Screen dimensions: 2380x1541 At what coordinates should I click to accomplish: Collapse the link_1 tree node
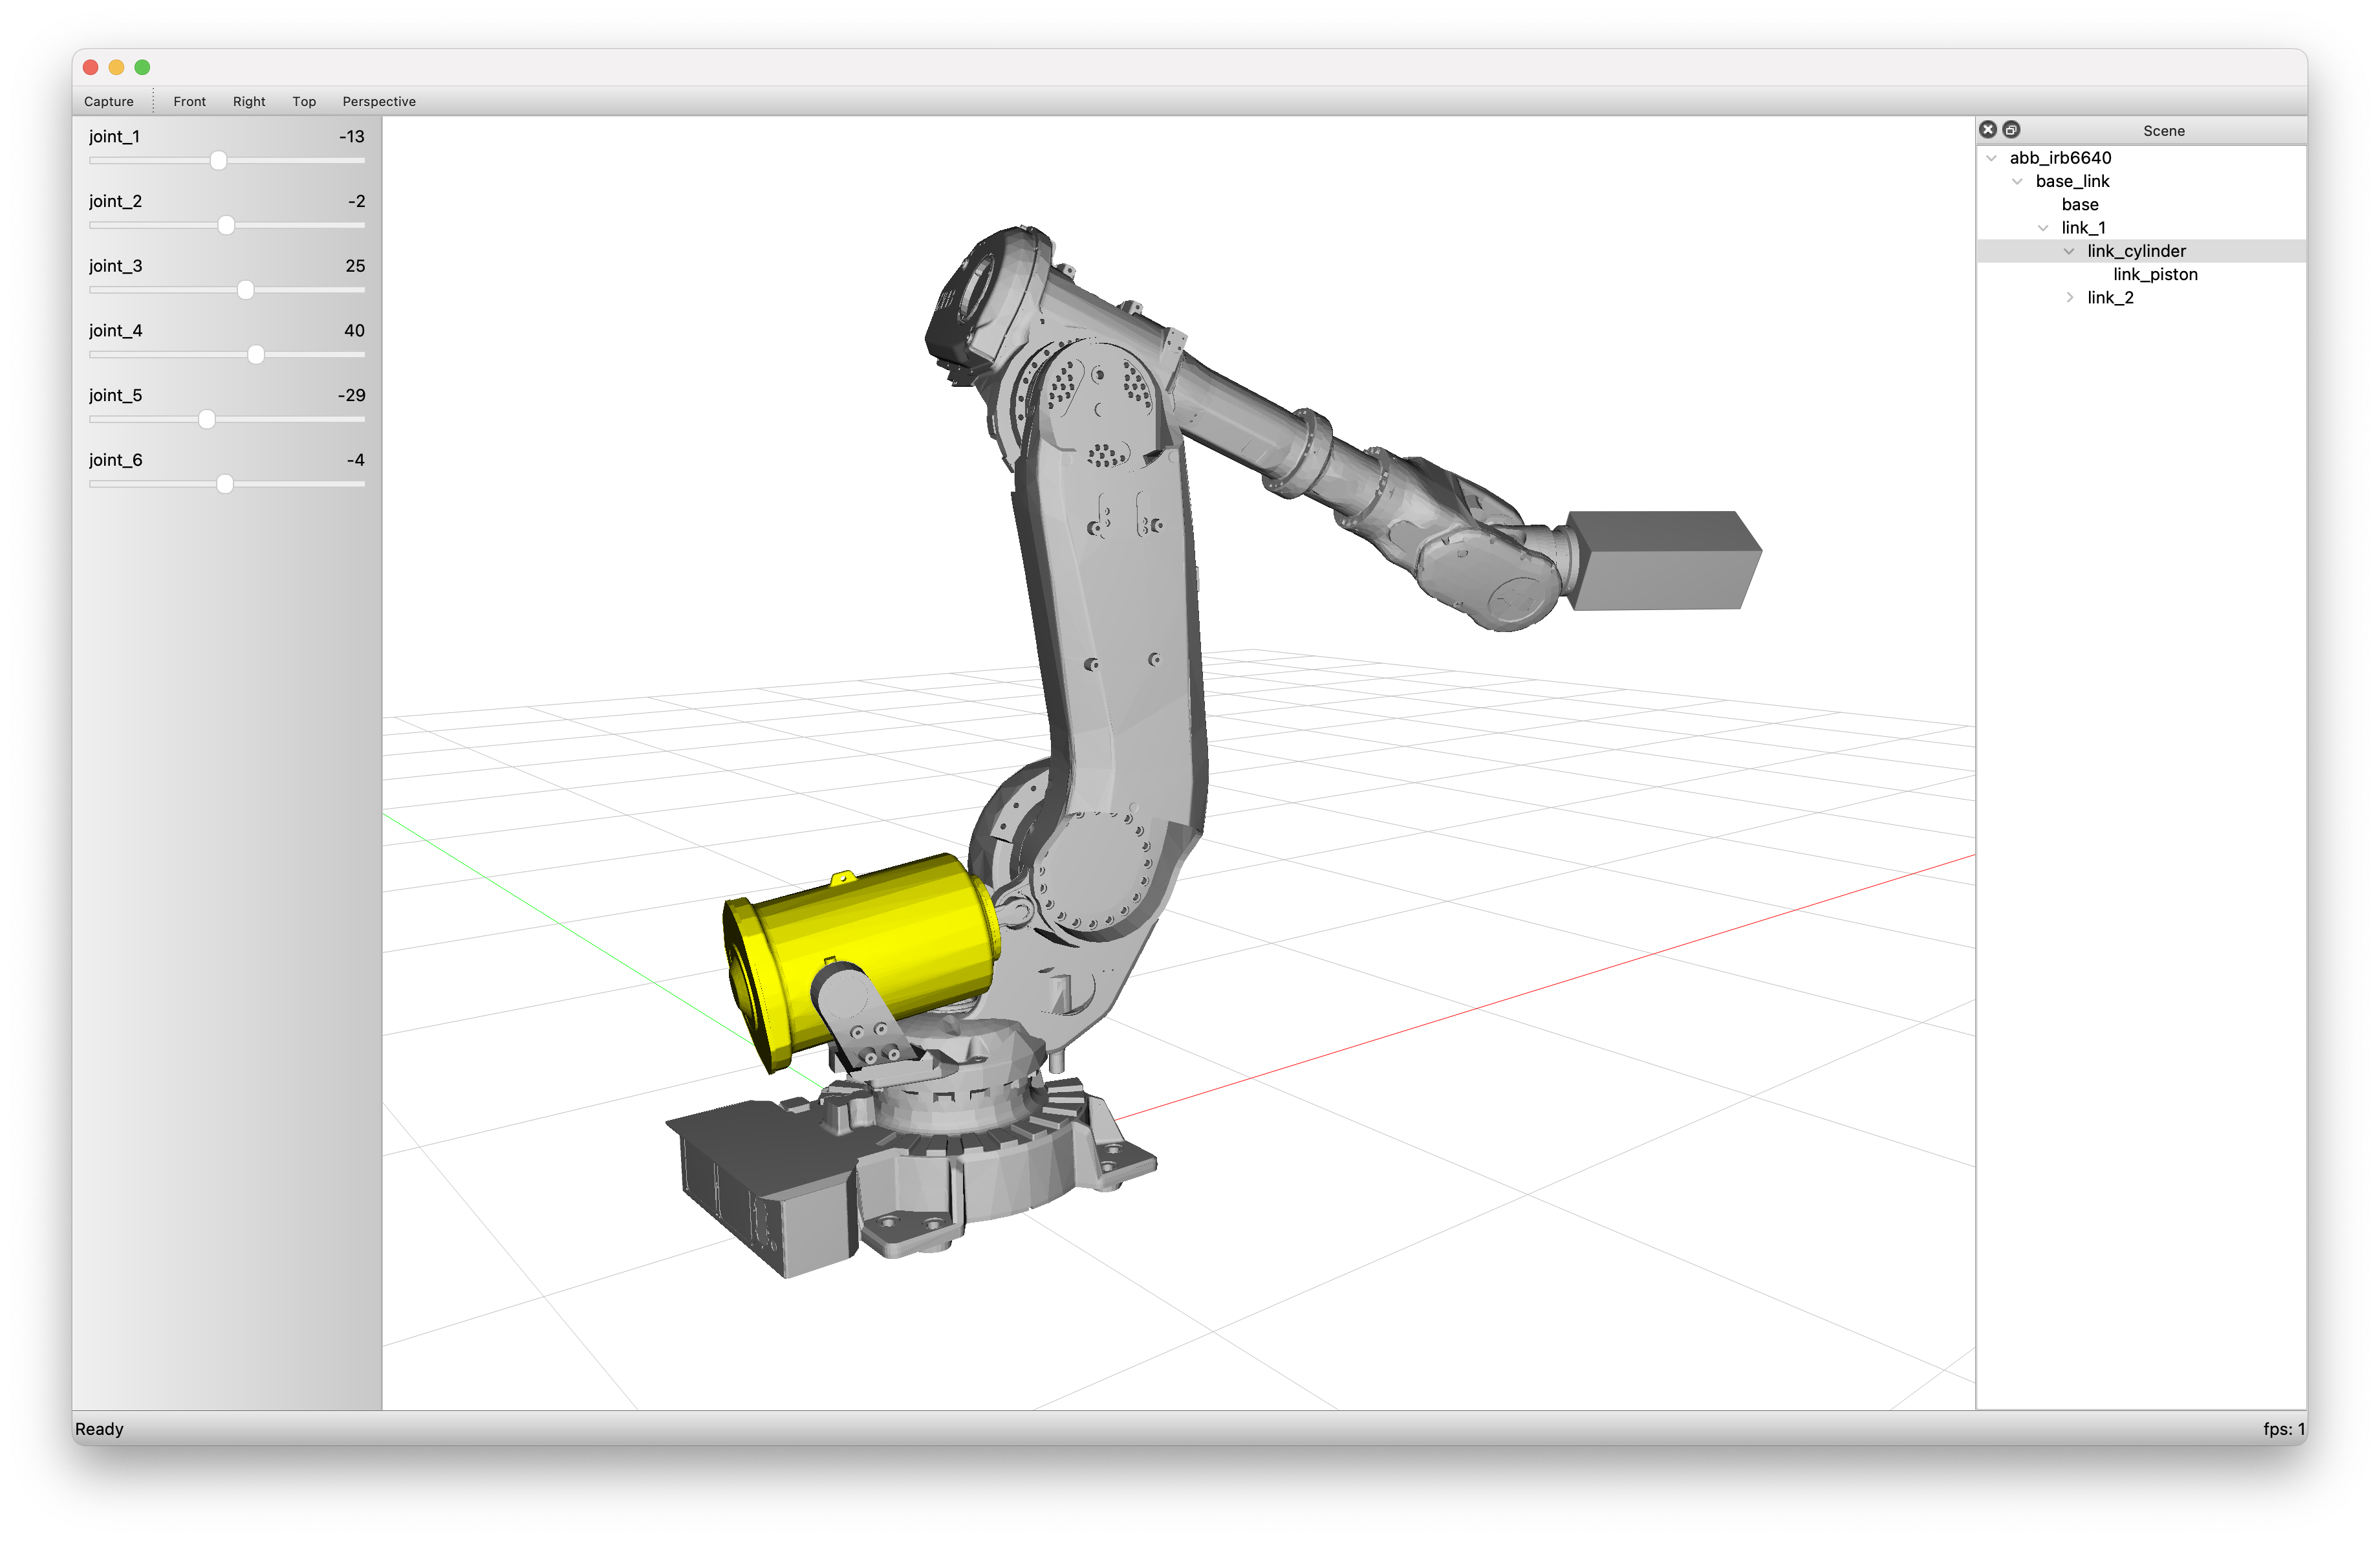(2043, 228)
